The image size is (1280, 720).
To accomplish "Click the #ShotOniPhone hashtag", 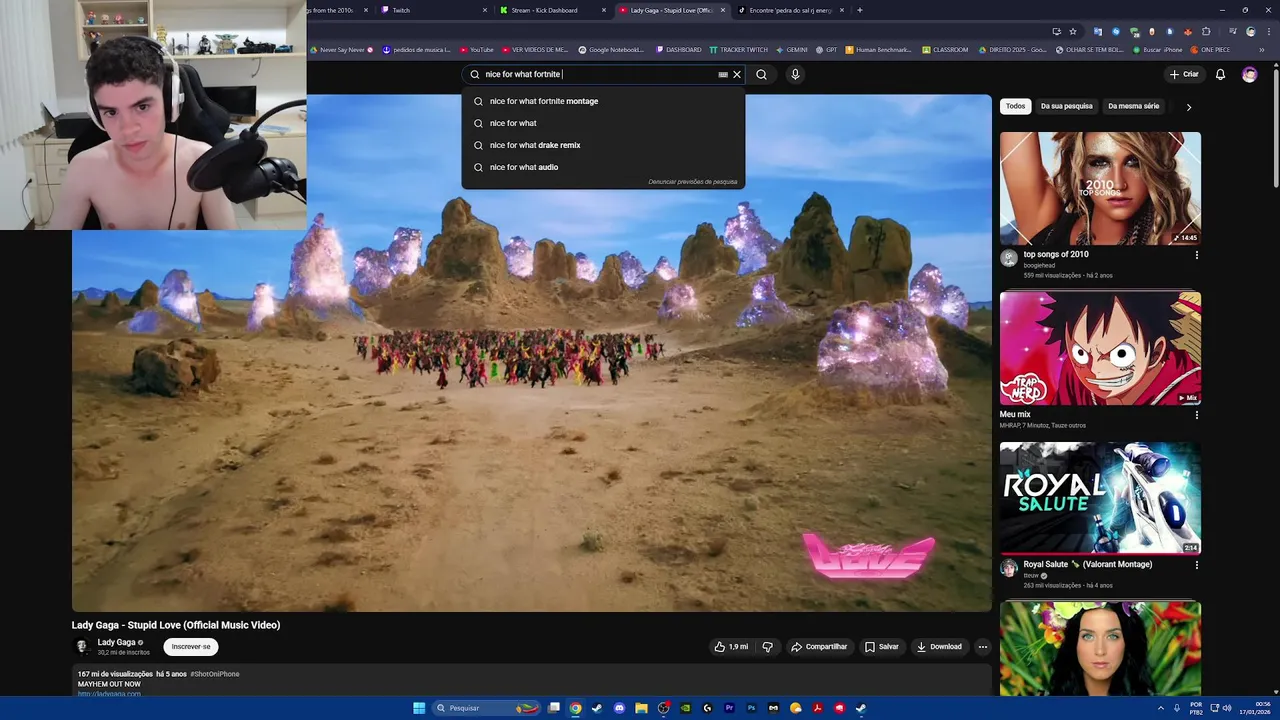I will (215, 674).
